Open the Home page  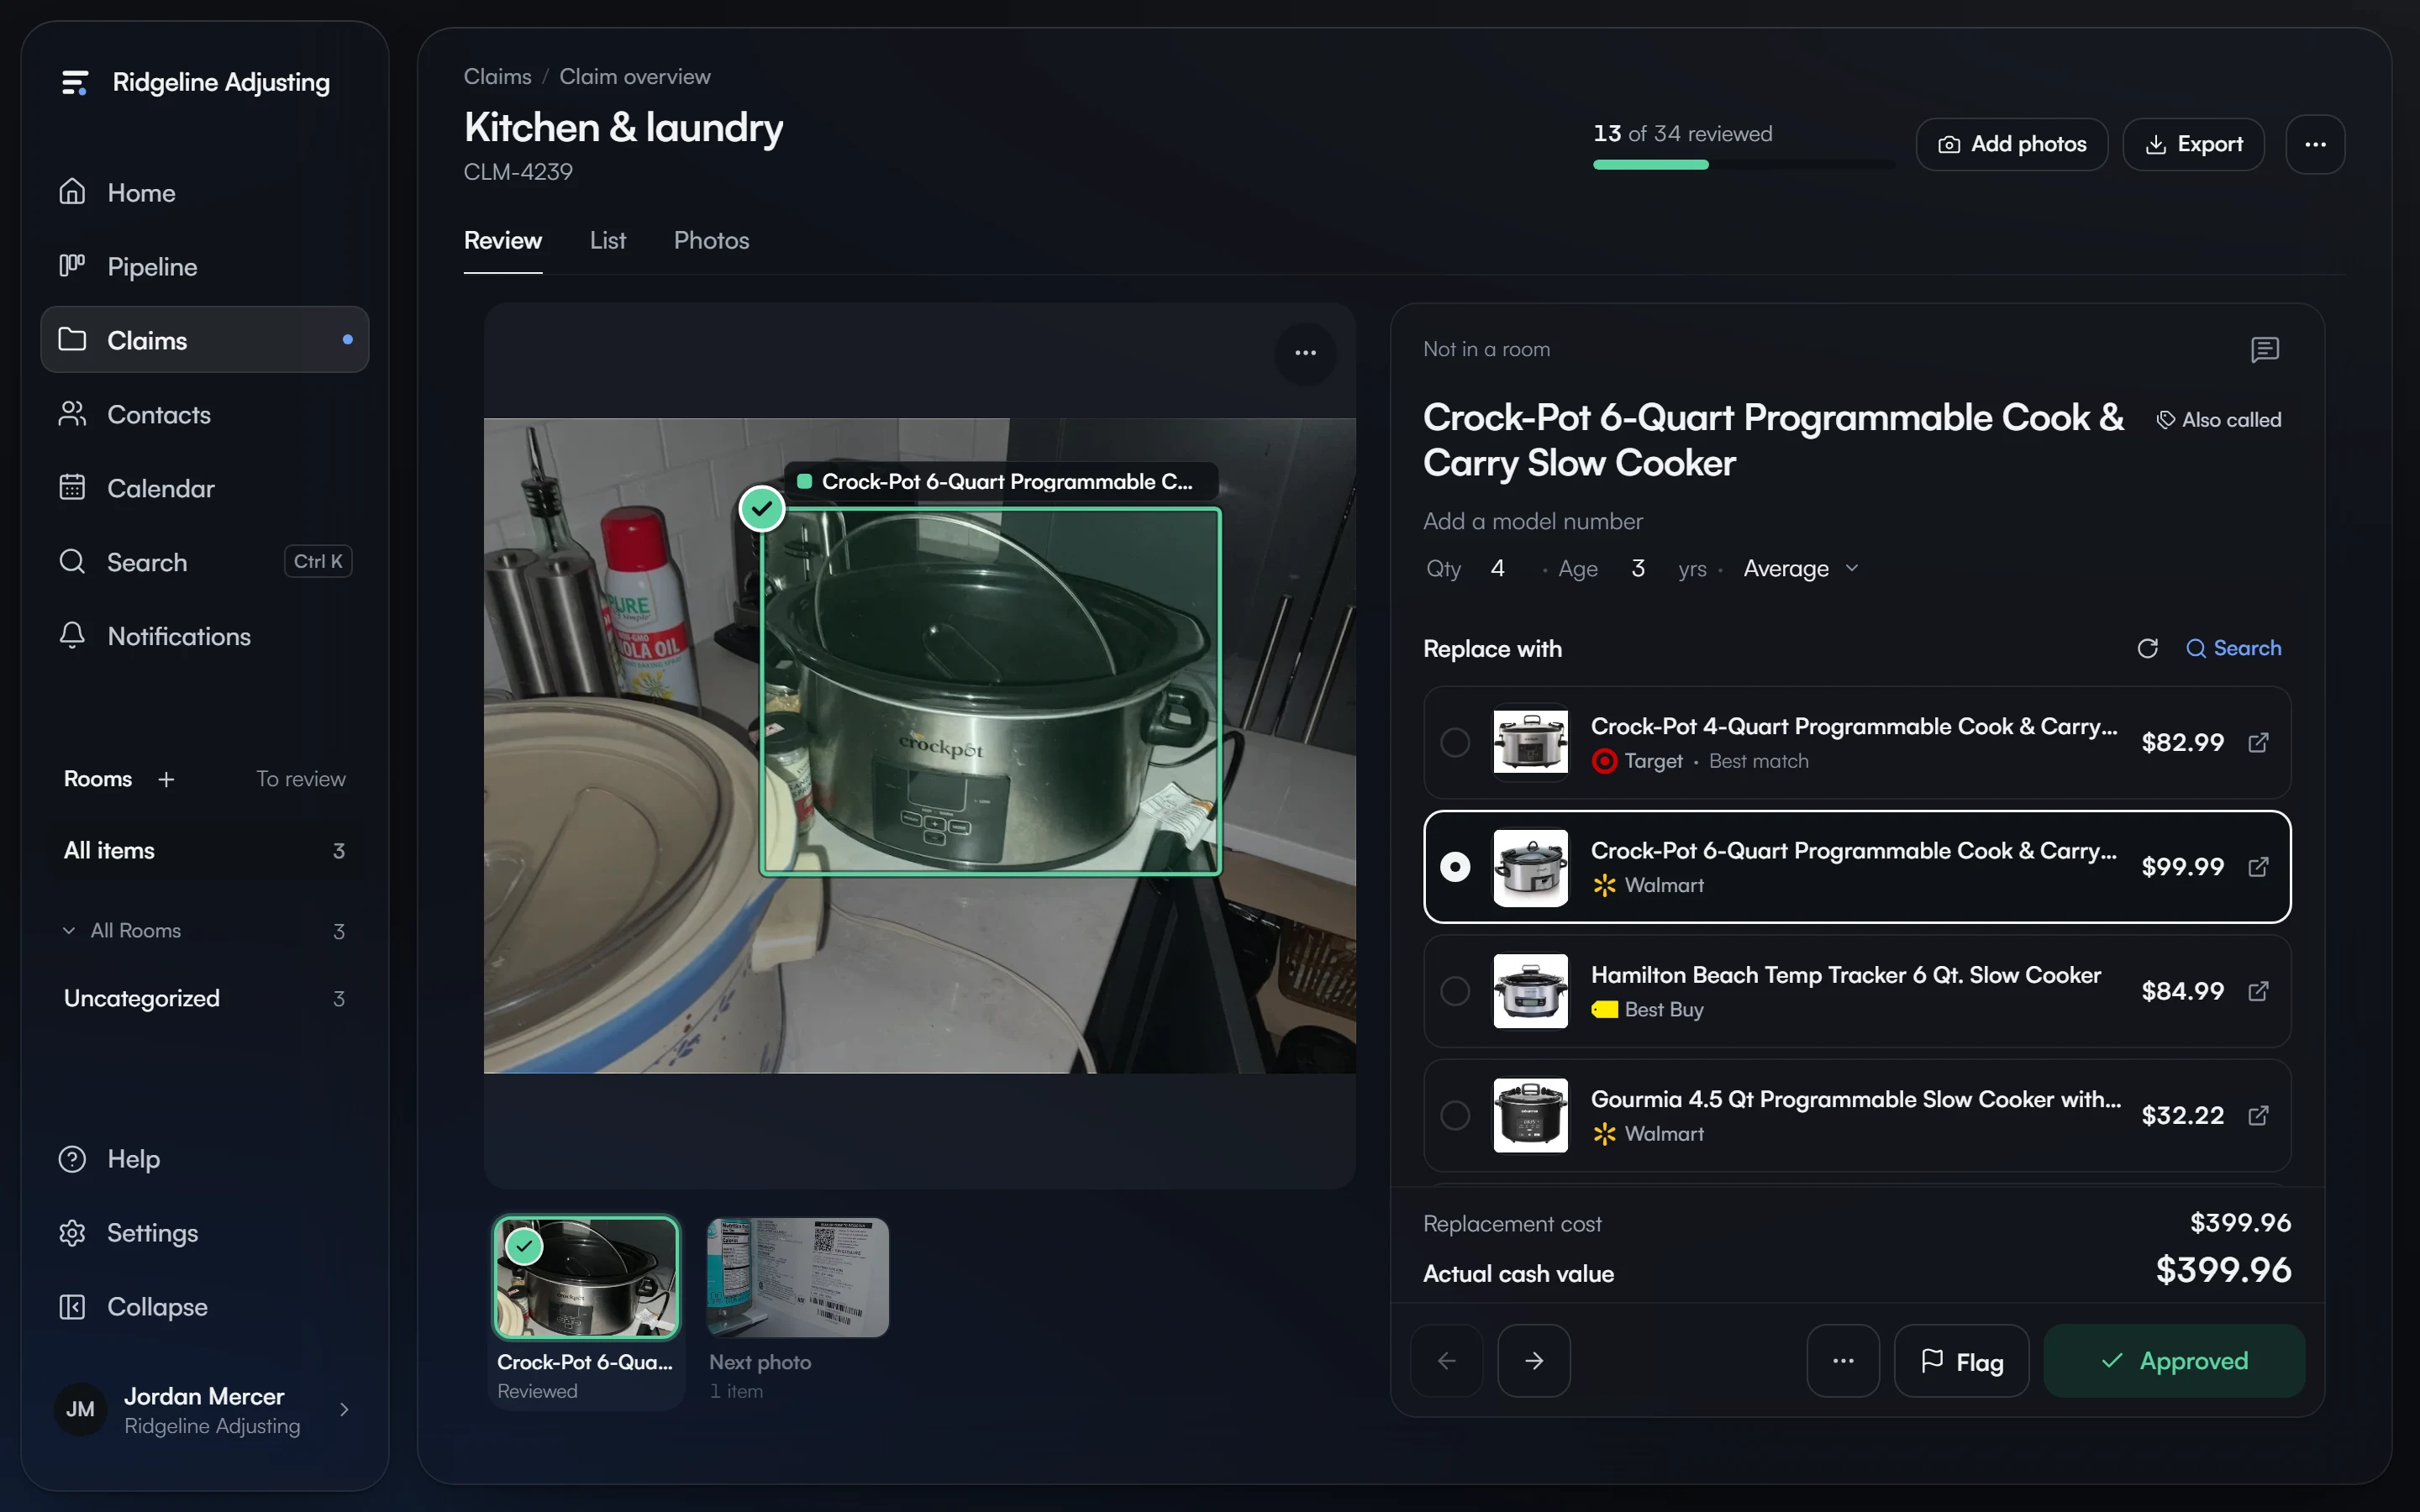point(204,192)
